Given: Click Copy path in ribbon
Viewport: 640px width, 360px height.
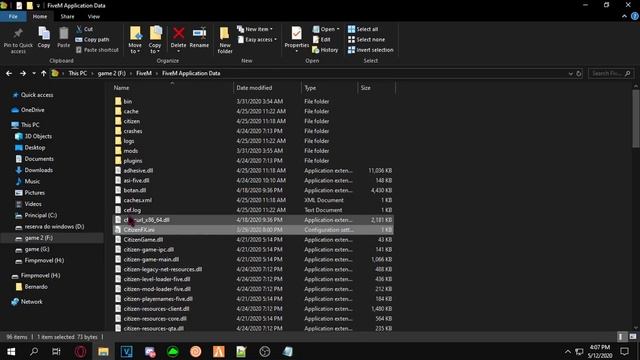Looking at the screenshot, I should click(92, 40).
